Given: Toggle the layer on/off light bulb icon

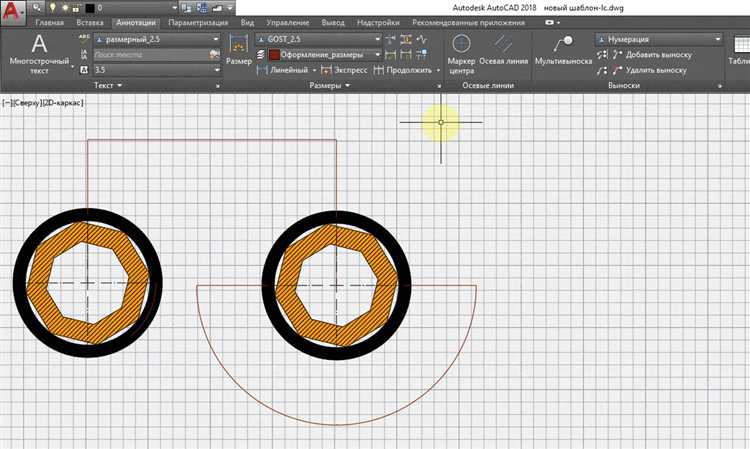Looking at the screenshot, I should tap(53, 8).
